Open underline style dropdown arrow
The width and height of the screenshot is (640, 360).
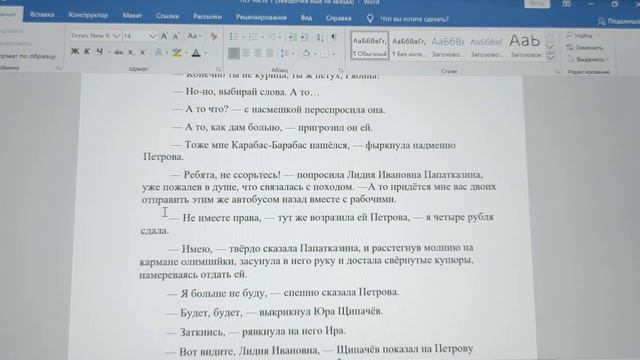click(x=109, y=52)
